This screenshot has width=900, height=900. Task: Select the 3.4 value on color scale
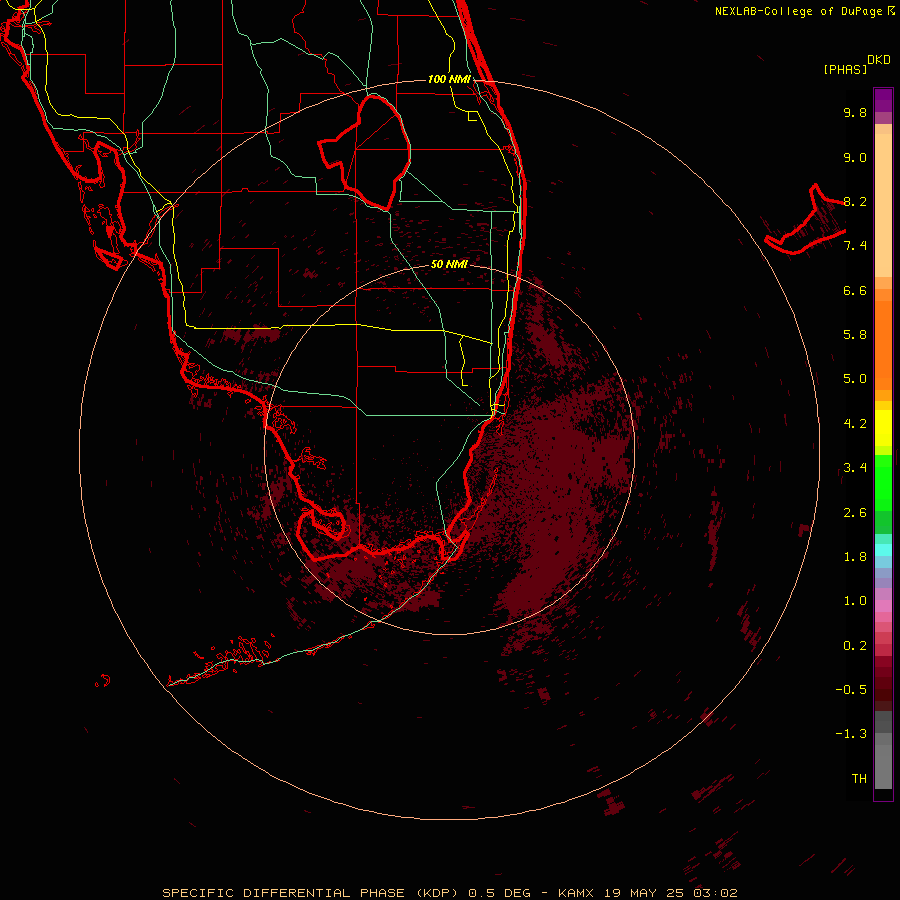click(x=855, y=468)
